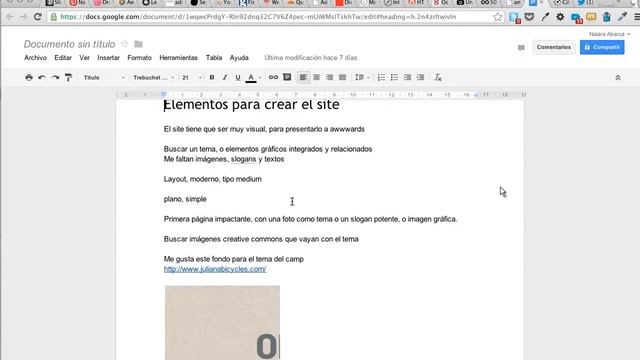Click the gear extension icon in browser toolbar
640x360 pixels.
tap(560, 17)
